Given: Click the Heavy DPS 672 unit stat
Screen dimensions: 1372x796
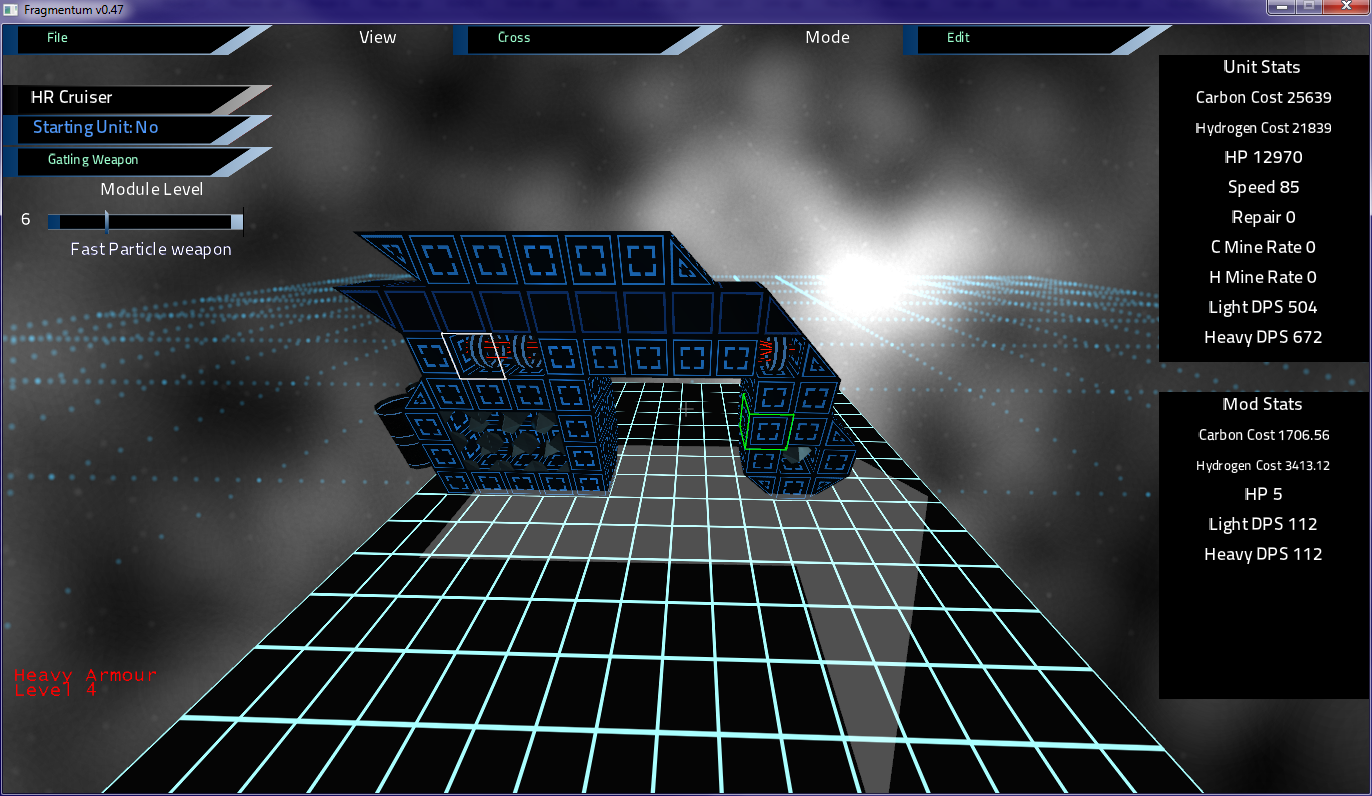Looking at the screenshot, I should coord(1263,338).
